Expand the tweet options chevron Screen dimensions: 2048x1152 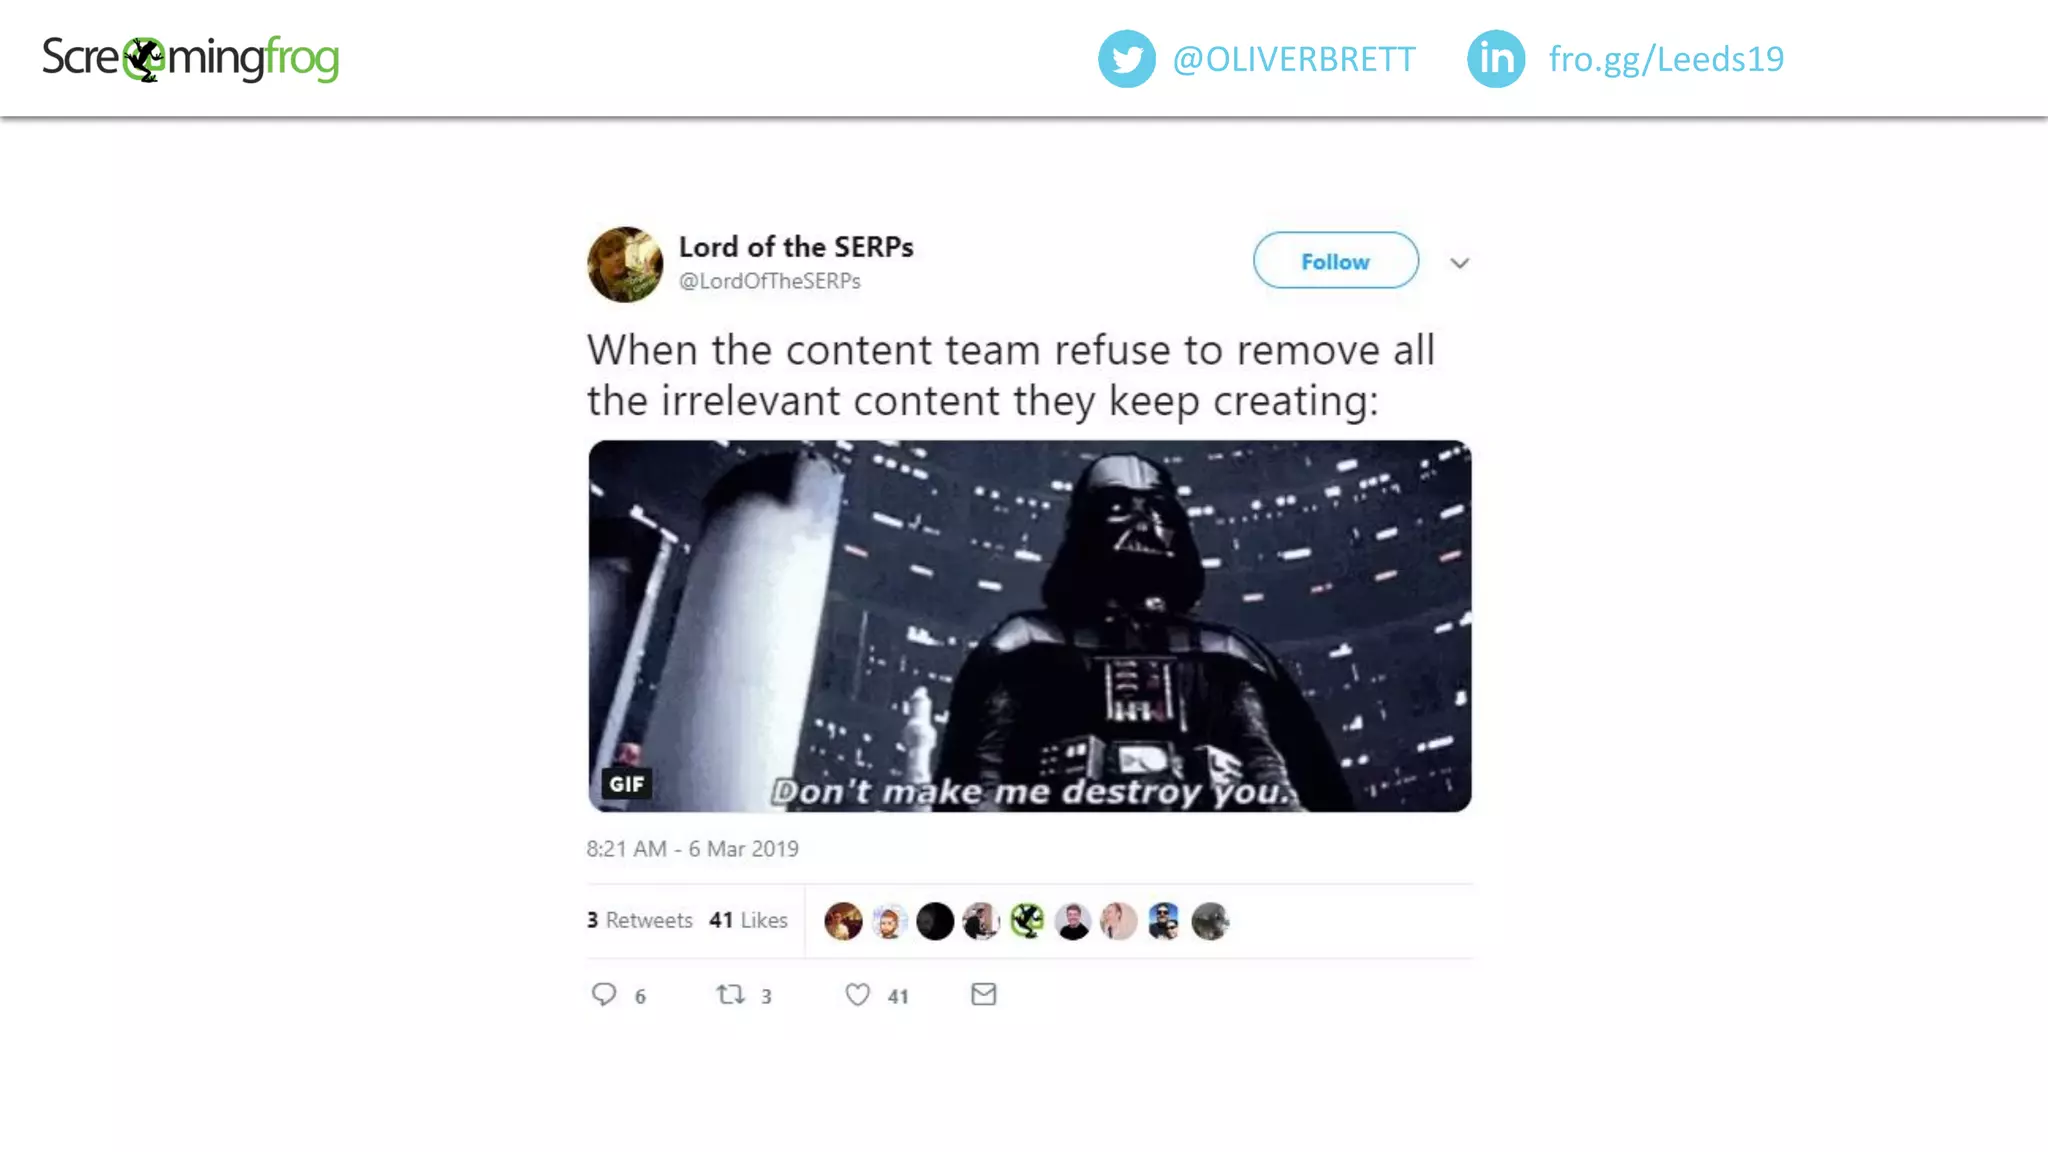(1460, 263)
